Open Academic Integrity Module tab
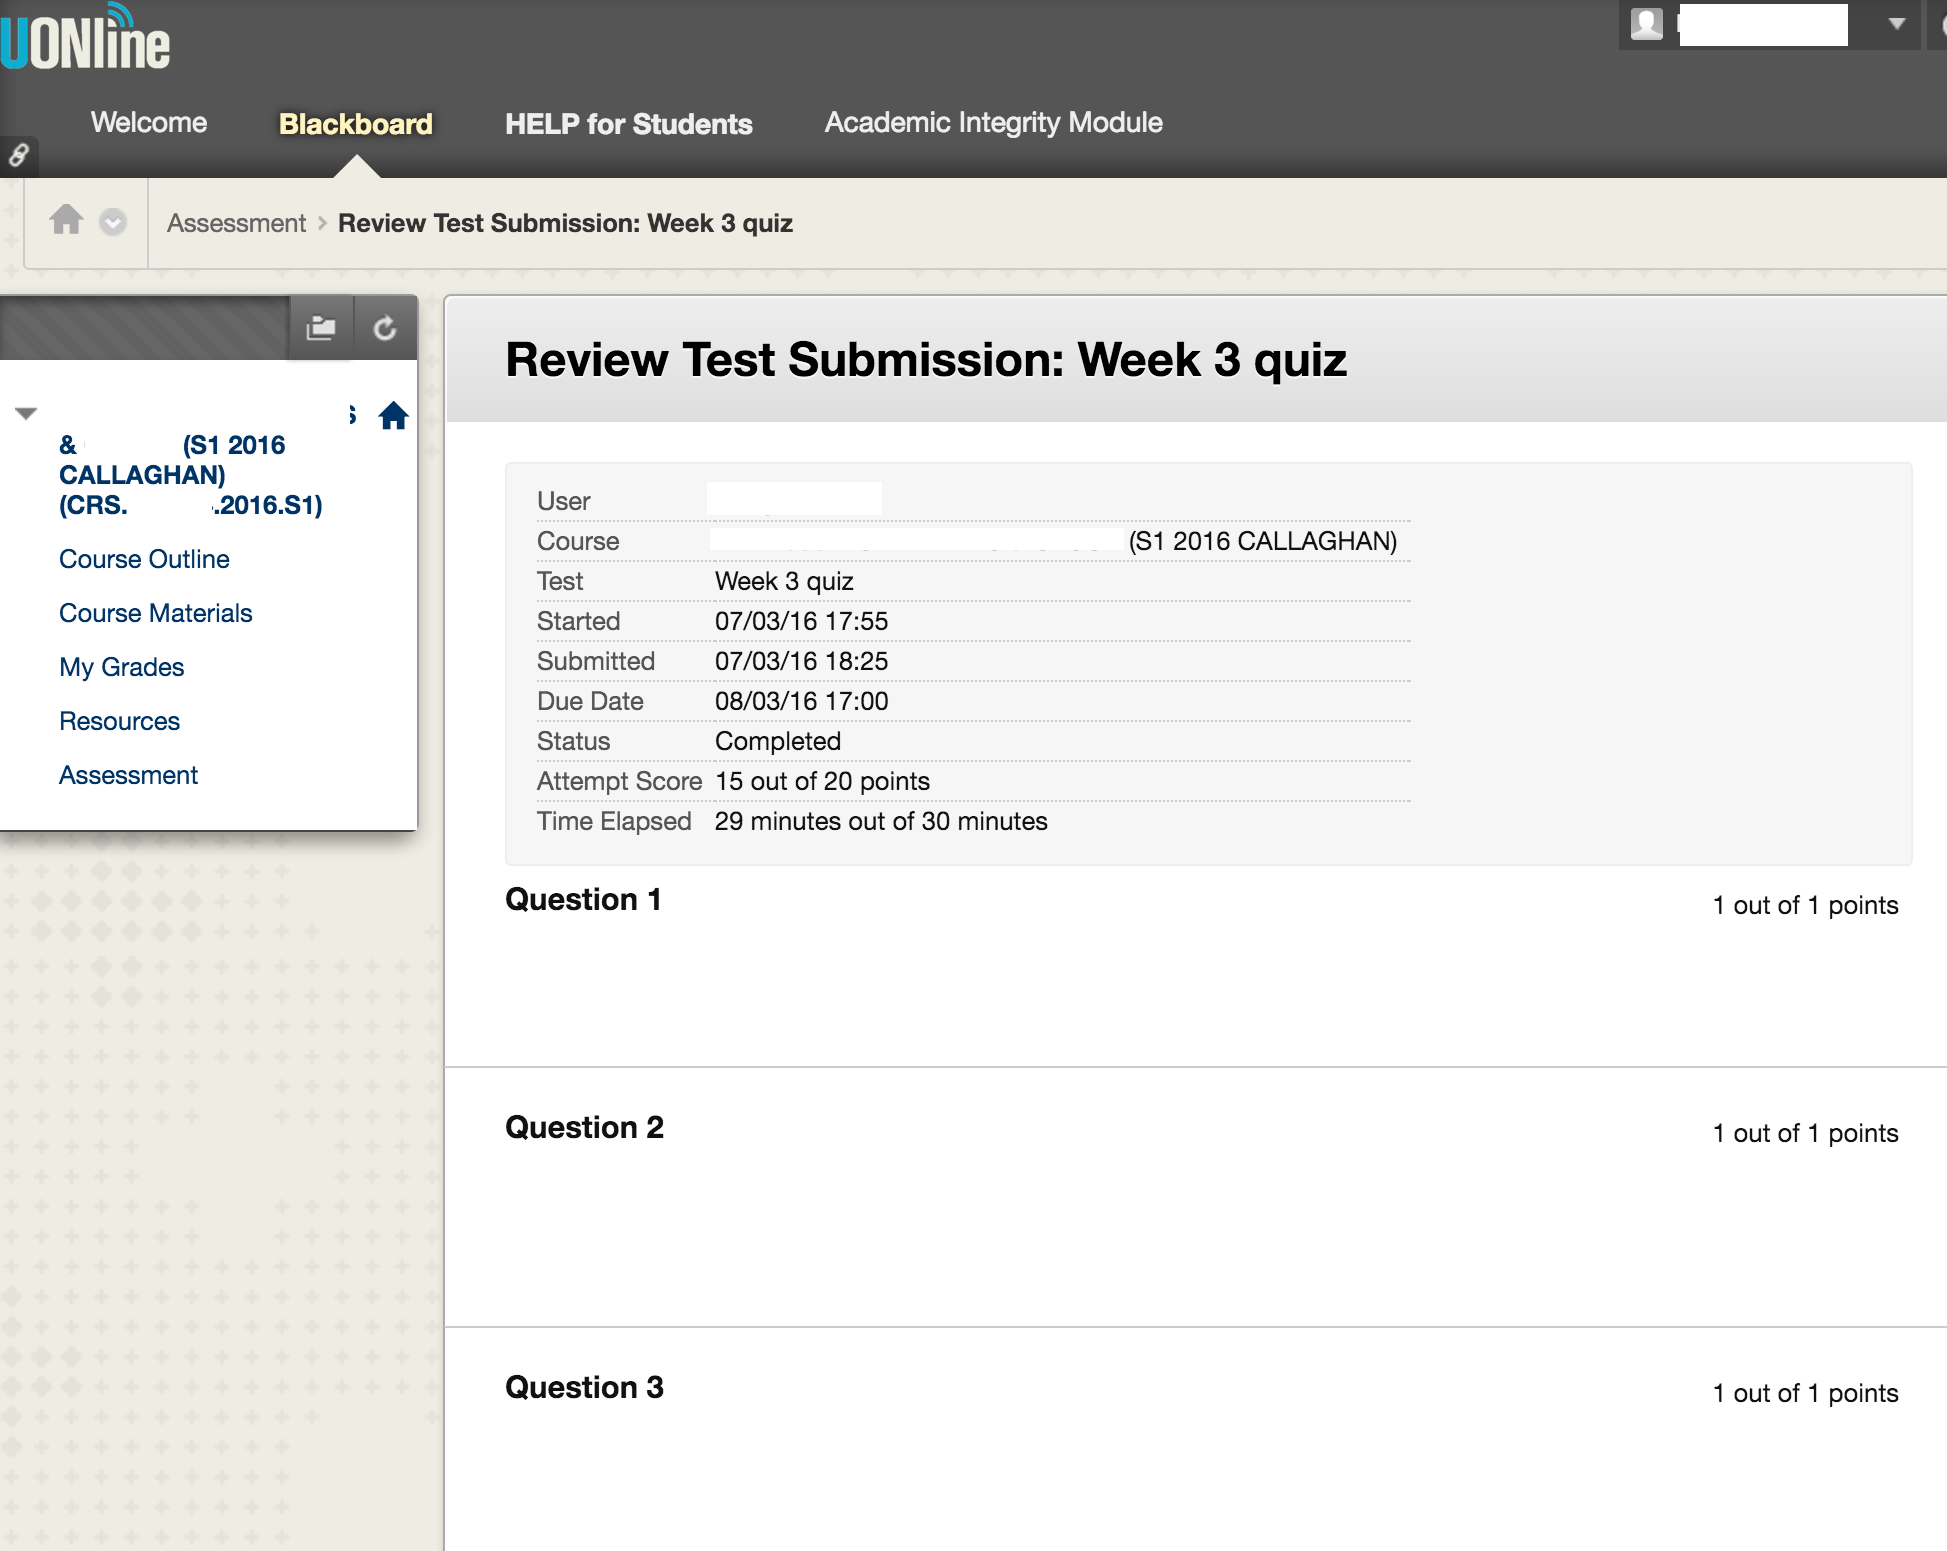1947x1551 pixels. tap(993, 122)
